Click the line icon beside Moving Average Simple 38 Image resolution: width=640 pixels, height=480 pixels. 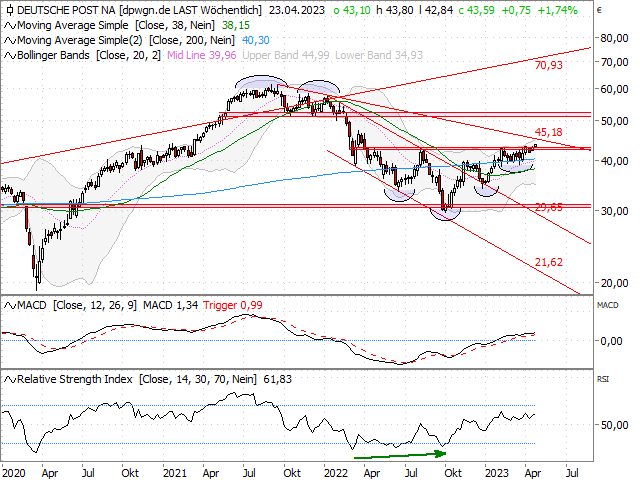(x=10, y=26)
